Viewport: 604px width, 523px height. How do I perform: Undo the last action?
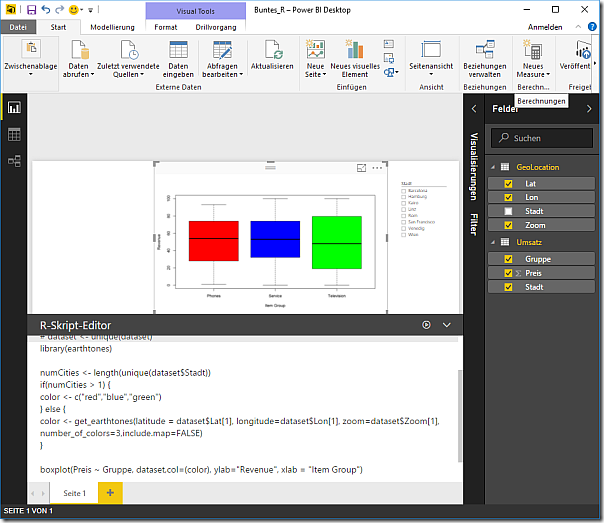45,10
